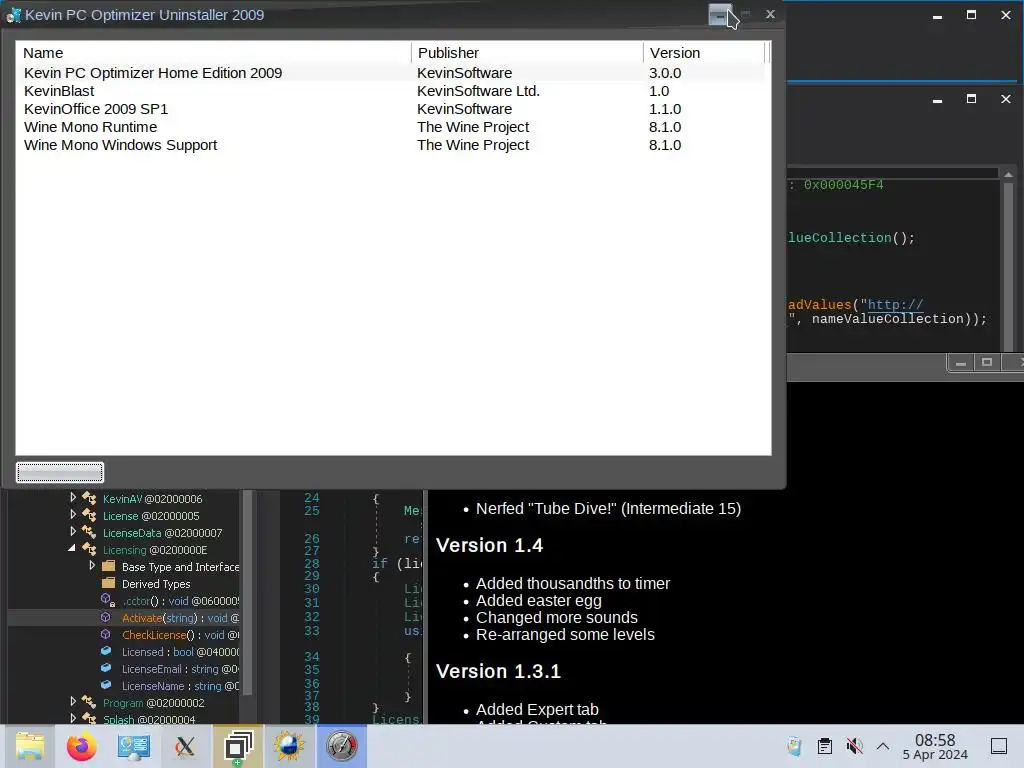Screen dimensions: 1024x768
Task: Sort list by Publisher column header
Action: coord(527,53)
